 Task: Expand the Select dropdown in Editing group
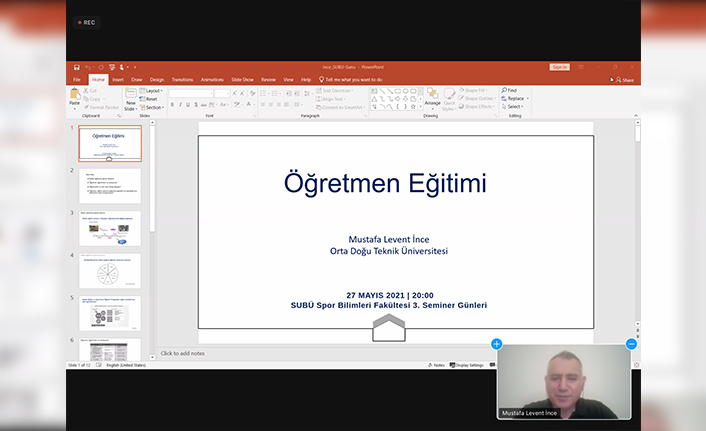tap(514, 107)
